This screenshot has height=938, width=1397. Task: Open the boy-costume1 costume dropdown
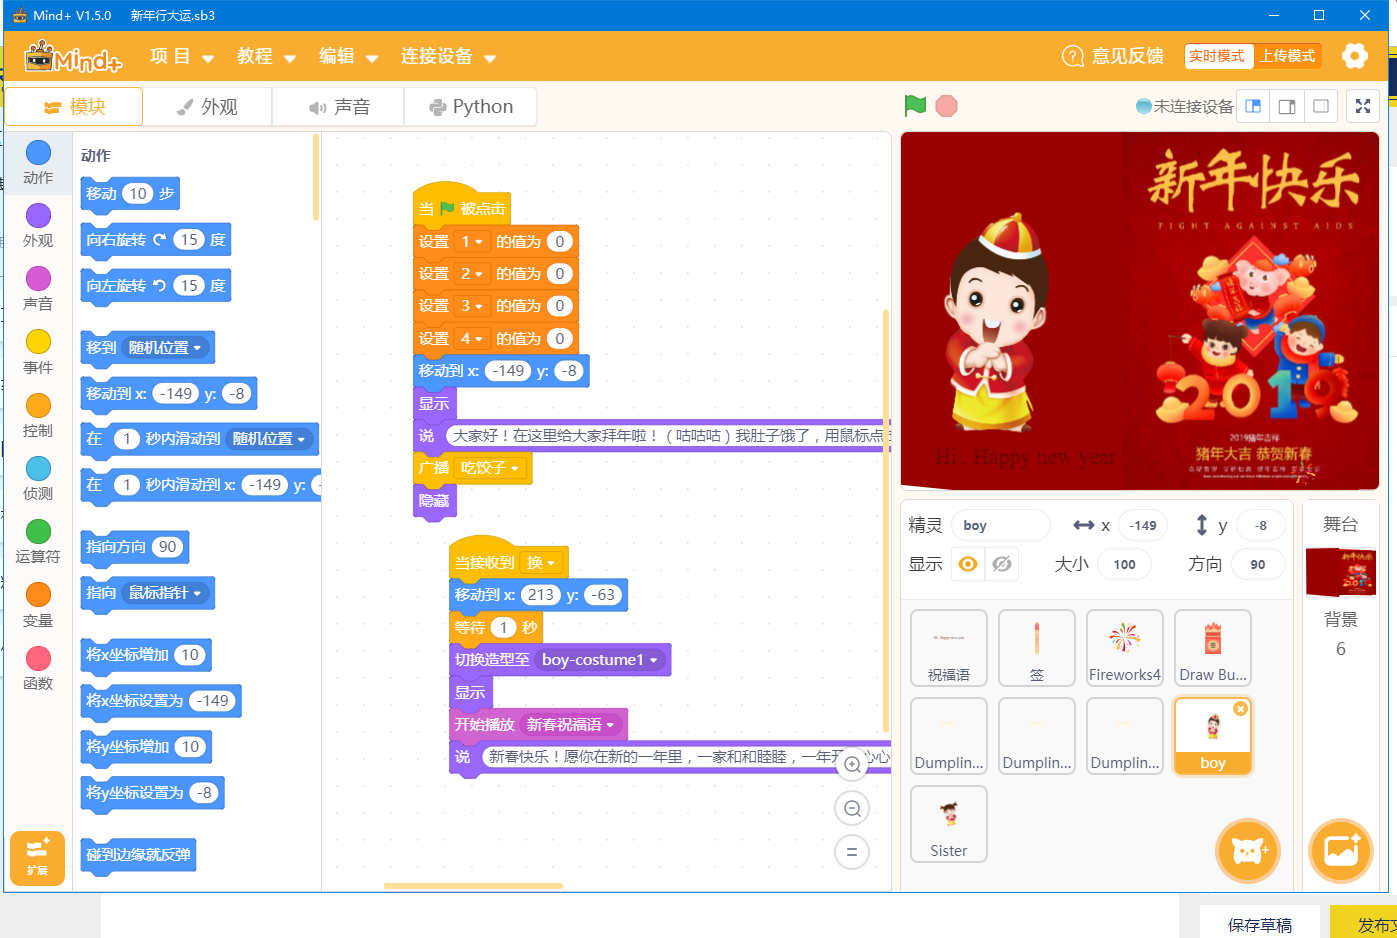(600, 660)
